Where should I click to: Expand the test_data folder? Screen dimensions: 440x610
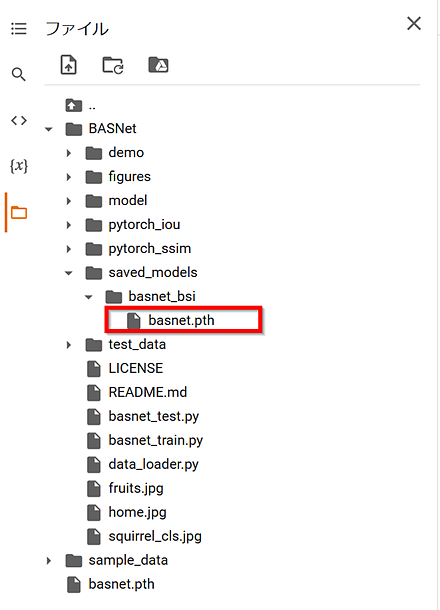coord(68,345)
